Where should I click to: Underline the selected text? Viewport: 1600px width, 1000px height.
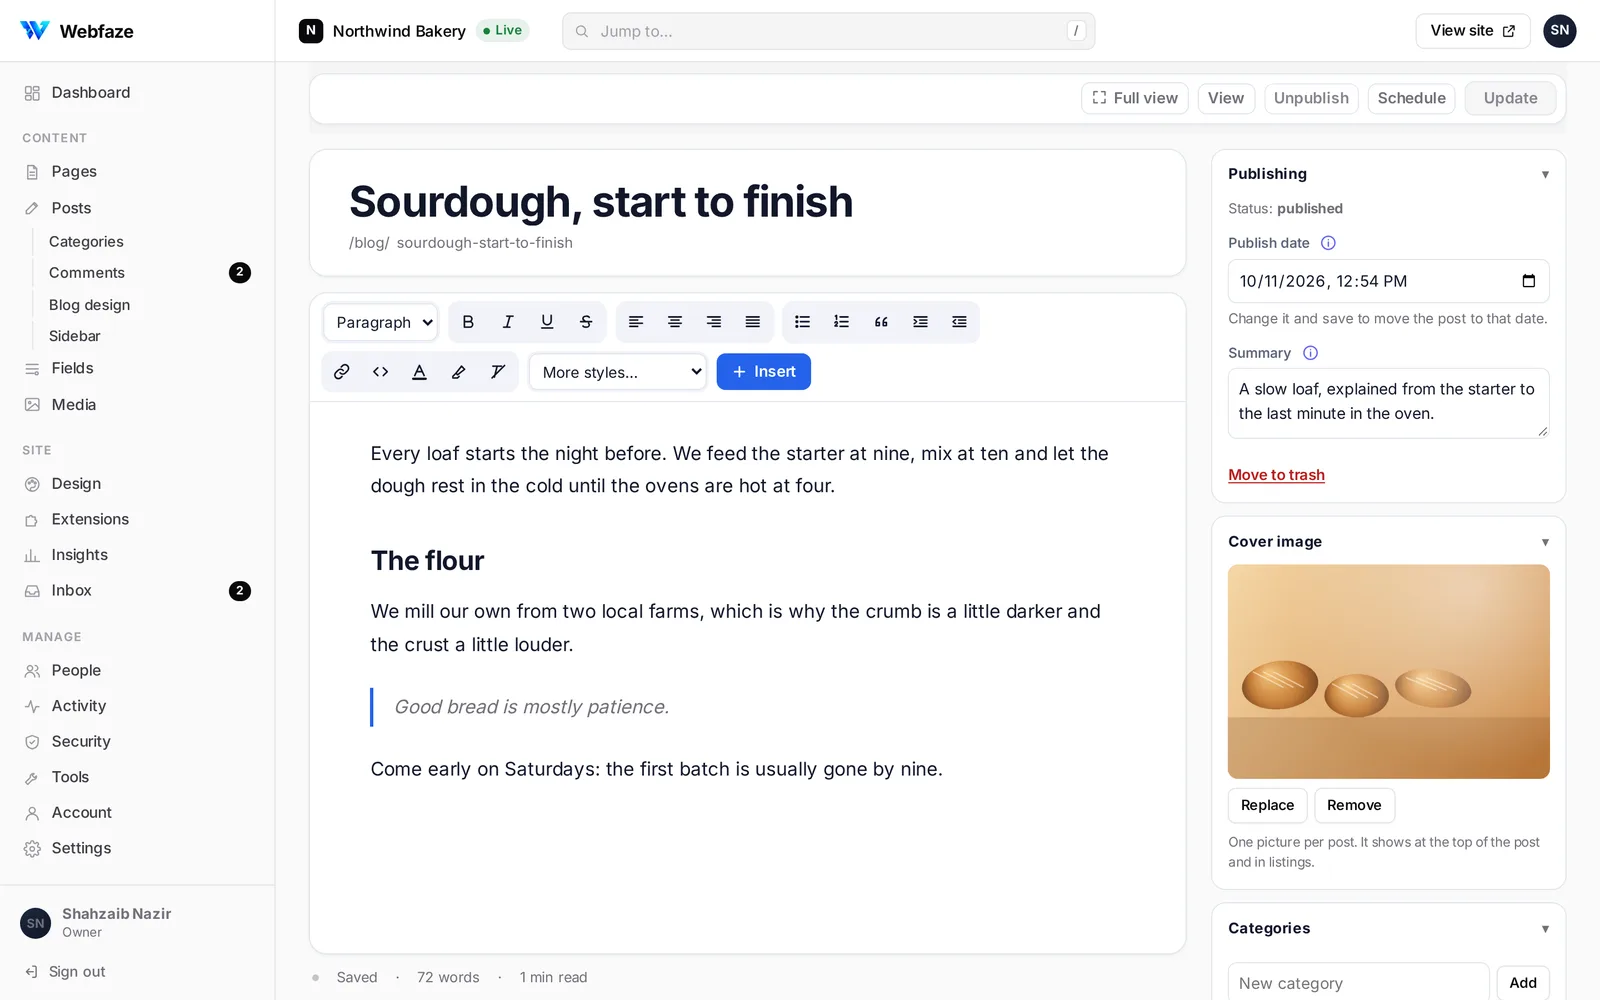547,322
